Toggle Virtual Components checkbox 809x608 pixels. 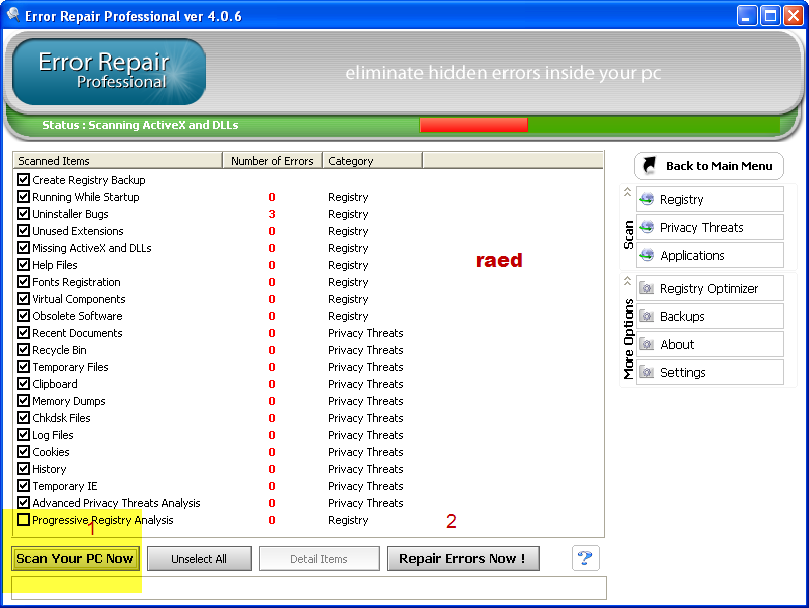(23, 299)
